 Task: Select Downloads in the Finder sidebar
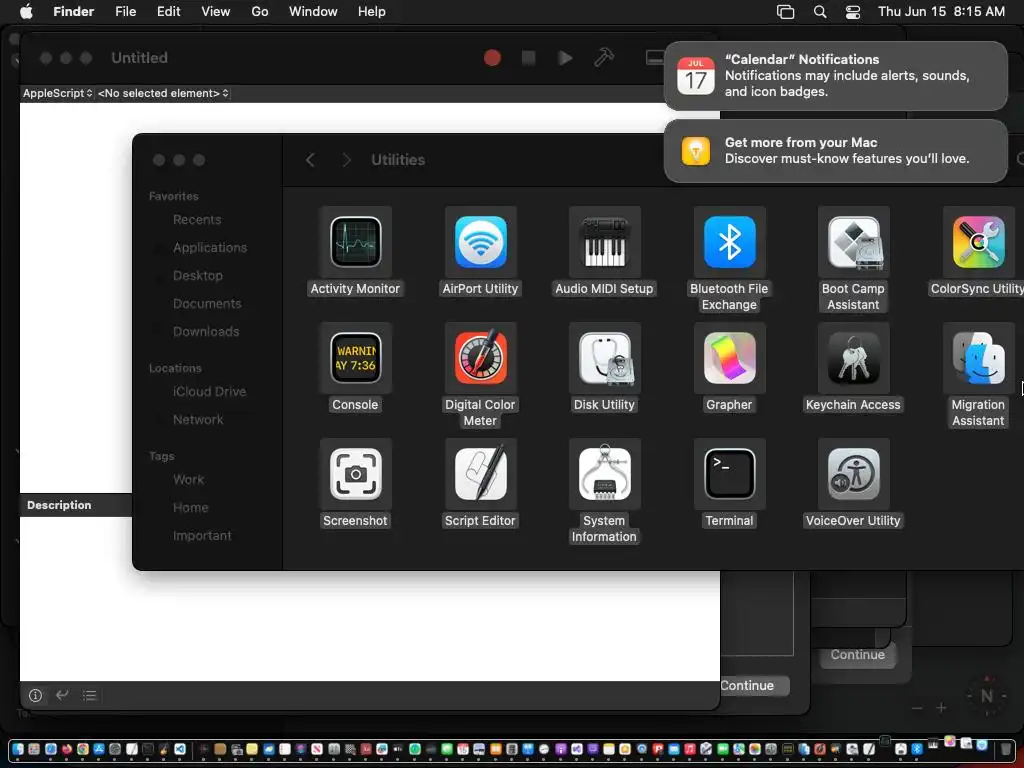pyautogui.click(x=206, y=332)
